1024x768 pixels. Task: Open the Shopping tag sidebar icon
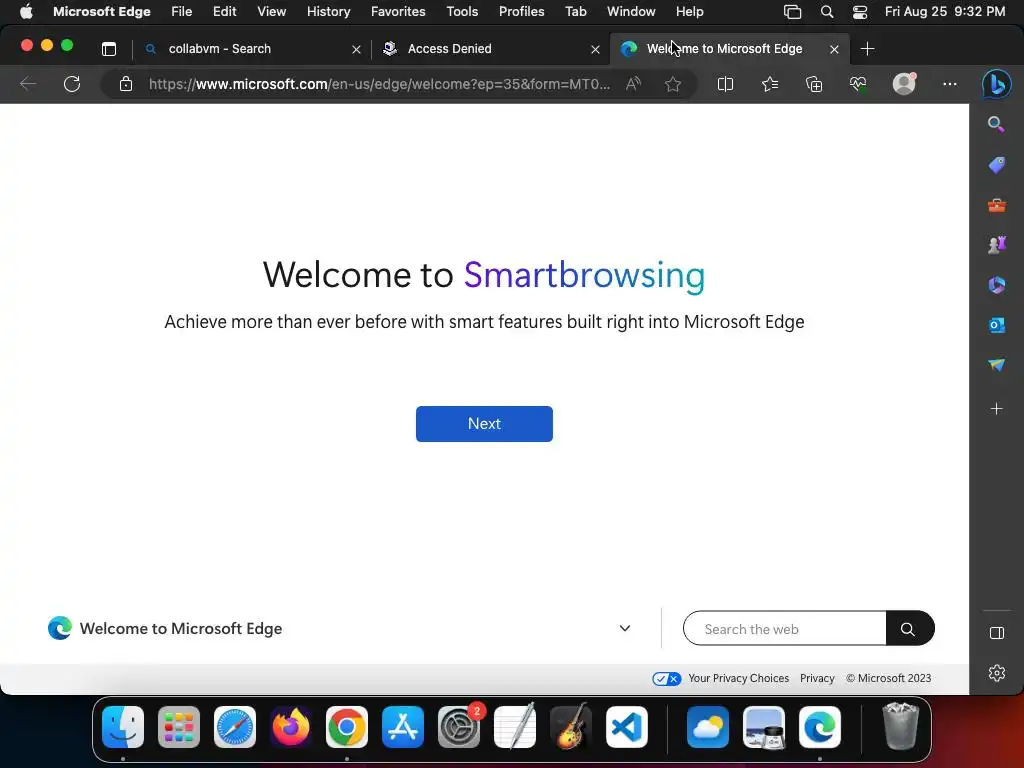[997, 165]
